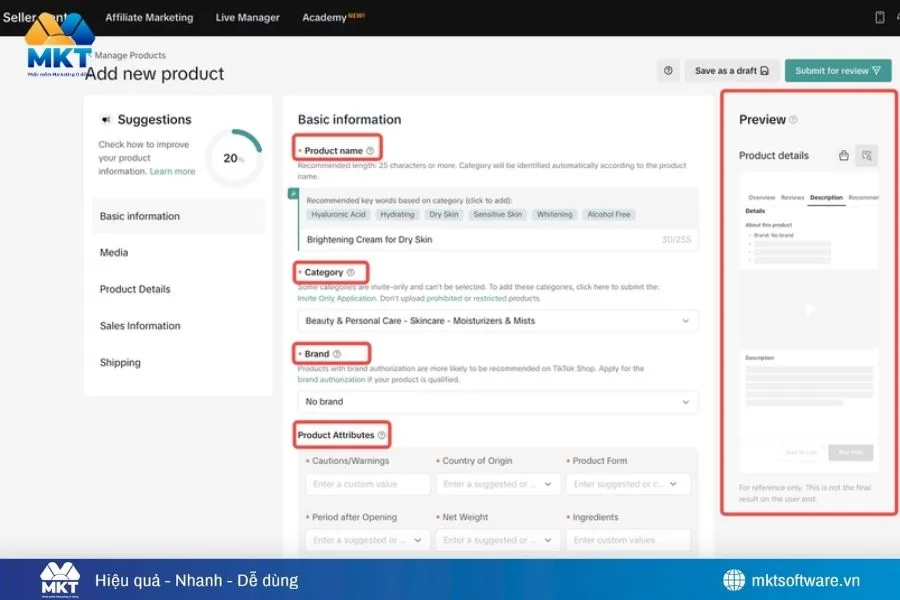
Task: Click the info icon beside Category label
Action: click(350, 272)
